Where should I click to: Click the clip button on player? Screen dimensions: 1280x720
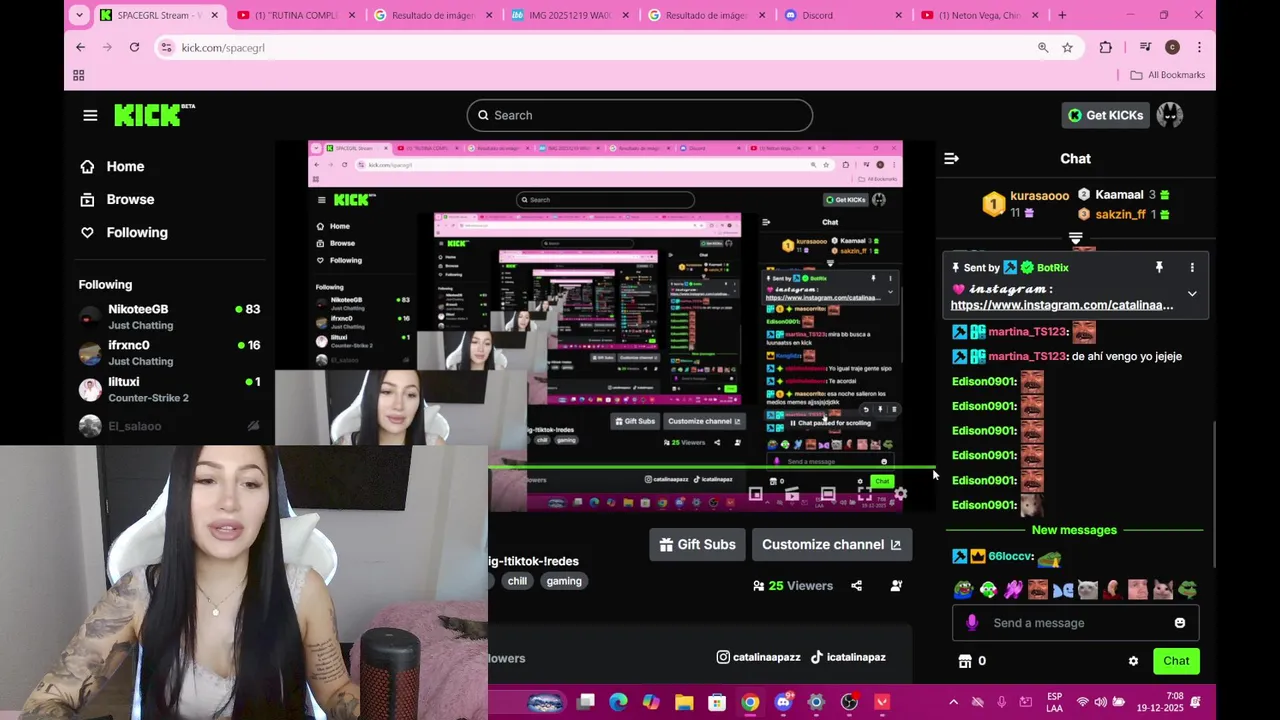(792, 494)
